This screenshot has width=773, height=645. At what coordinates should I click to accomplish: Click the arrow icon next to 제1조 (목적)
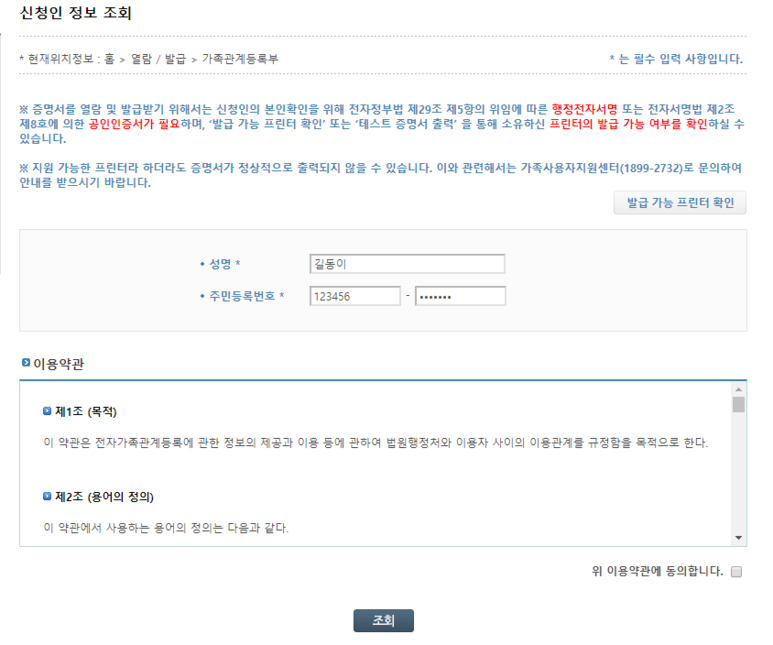click(47, 411)
